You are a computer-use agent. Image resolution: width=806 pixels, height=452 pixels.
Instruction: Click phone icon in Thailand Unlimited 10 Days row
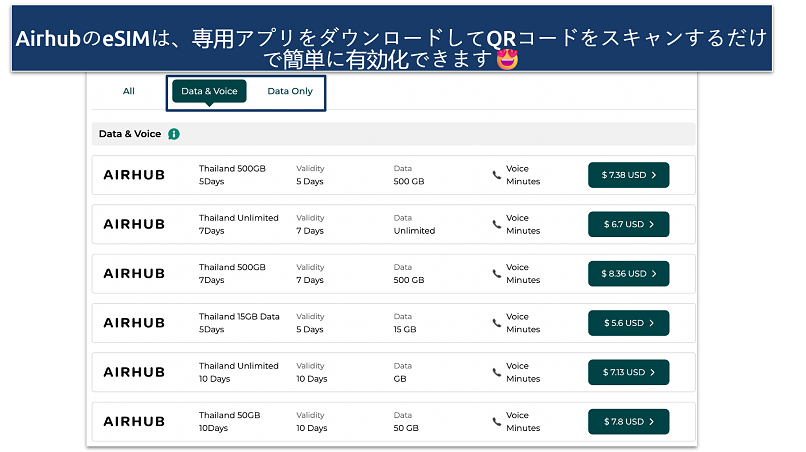tap(497, 372)
